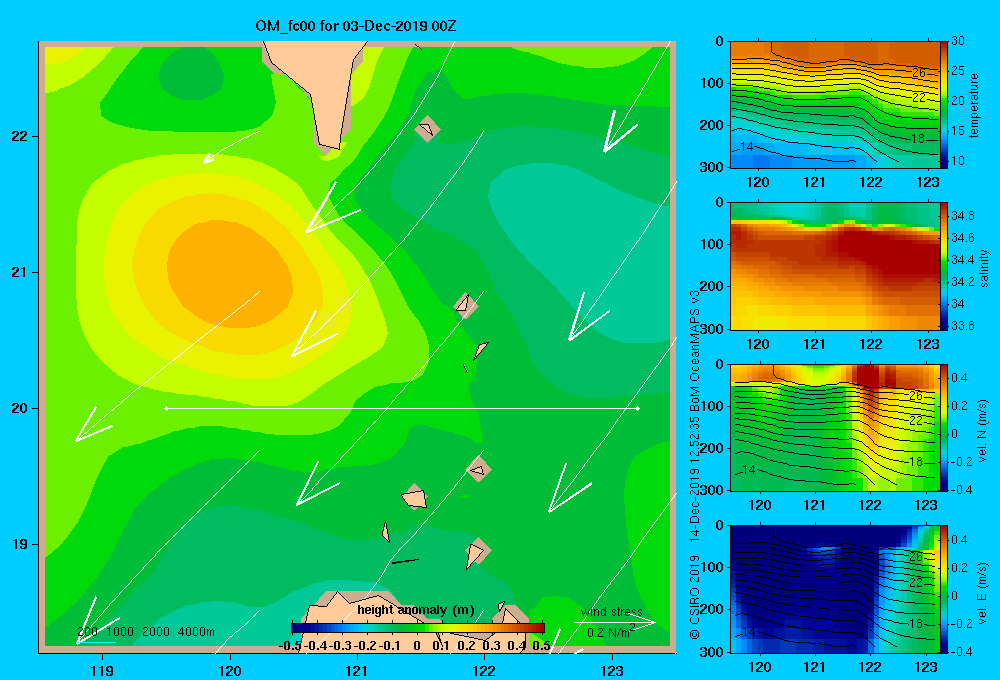Click longitude label "121" on main map axis

(x=357, y=670)
